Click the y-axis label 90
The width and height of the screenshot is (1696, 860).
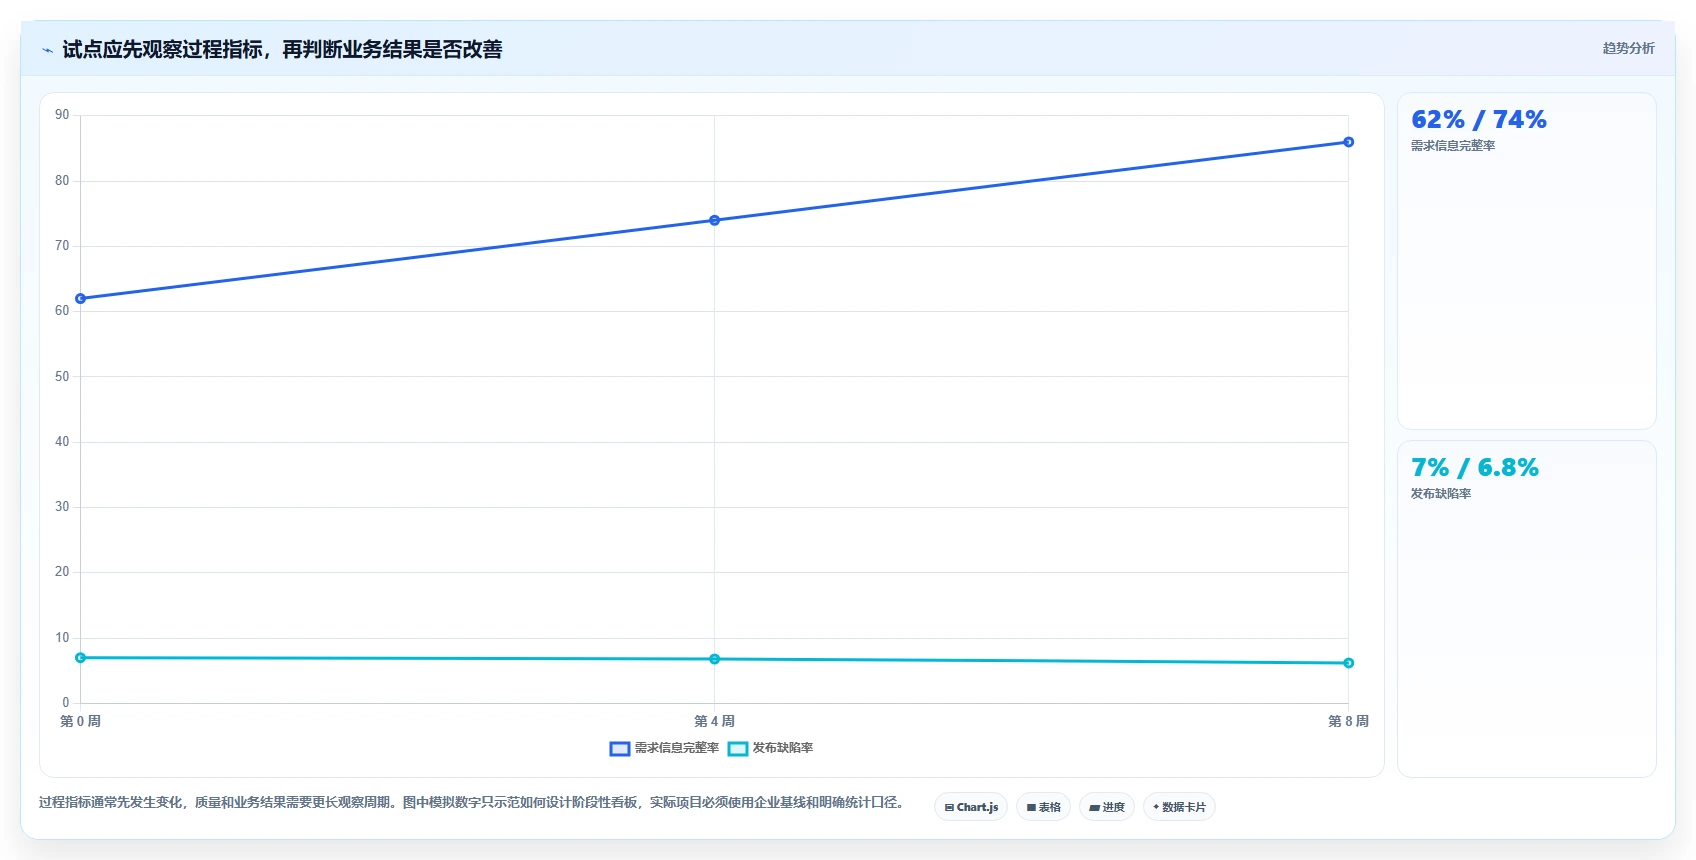pyautogui.click(x=62, y=115)
